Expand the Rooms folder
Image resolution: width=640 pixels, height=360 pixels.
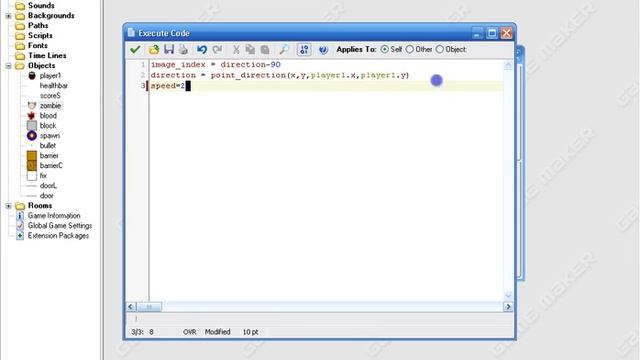[x=9, y=206]
